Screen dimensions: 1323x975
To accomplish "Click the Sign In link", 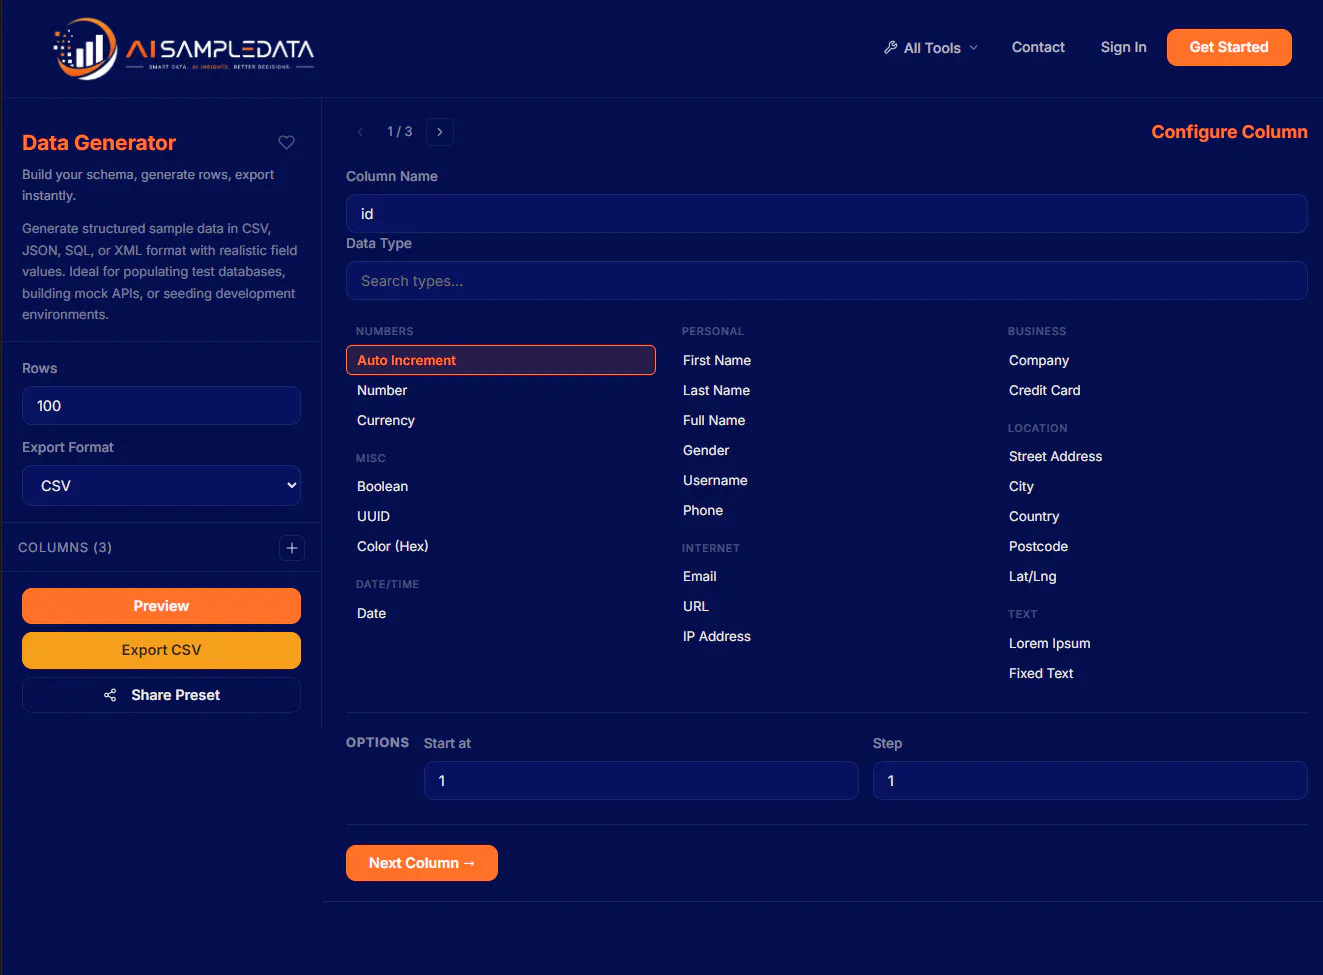I will click(x=1123, y=47).
